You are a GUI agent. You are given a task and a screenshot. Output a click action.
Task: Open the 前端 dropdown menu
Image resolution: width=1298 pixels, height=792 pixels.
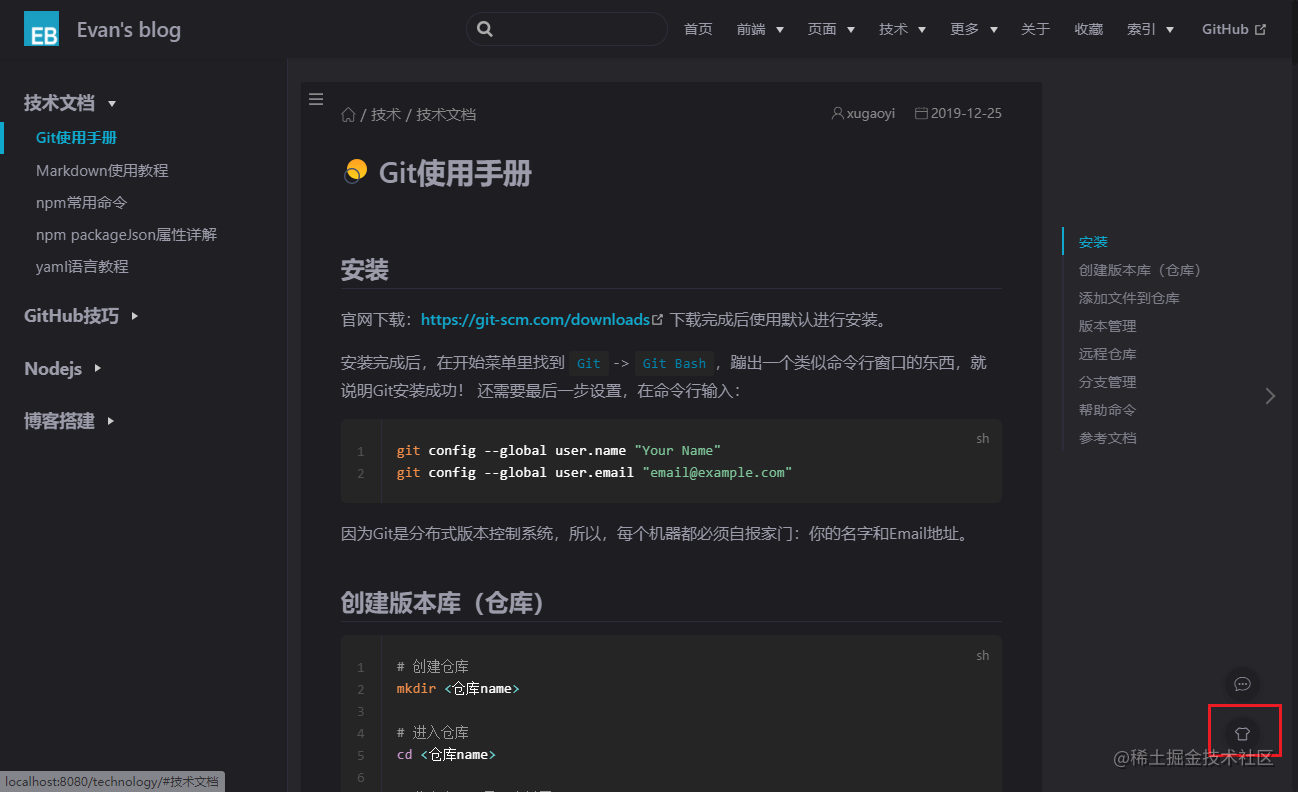760,29
